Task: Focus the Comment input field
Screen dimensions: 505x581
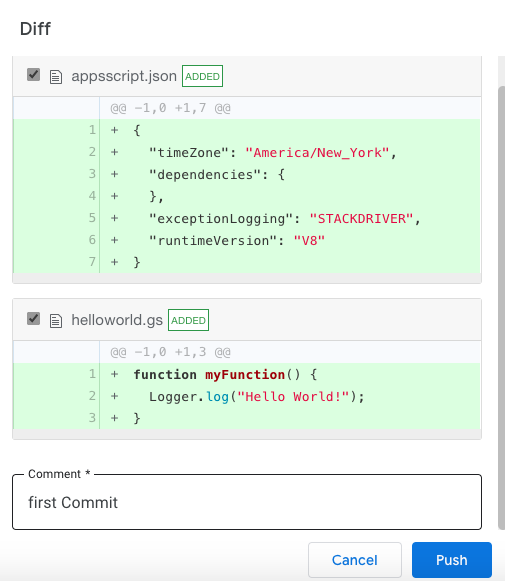Action: [247, 502]
